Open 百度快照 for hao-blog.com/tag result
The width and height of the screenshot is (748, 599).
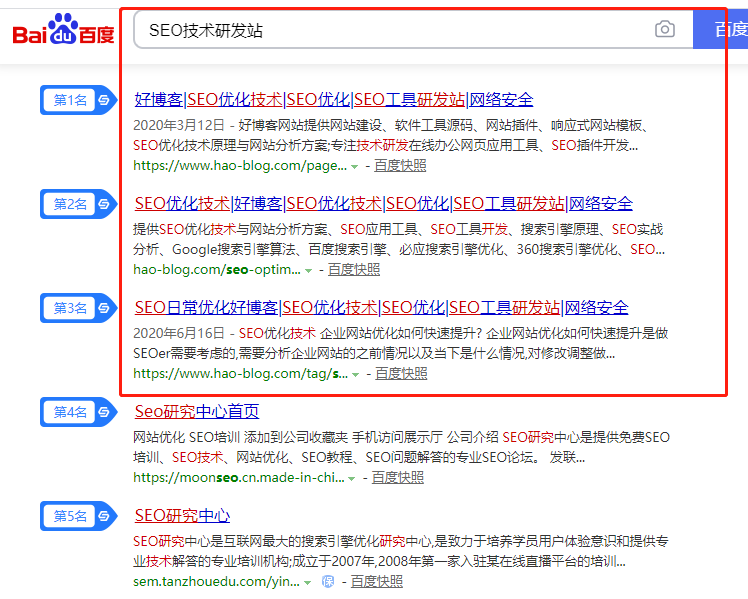coord(401,374)
